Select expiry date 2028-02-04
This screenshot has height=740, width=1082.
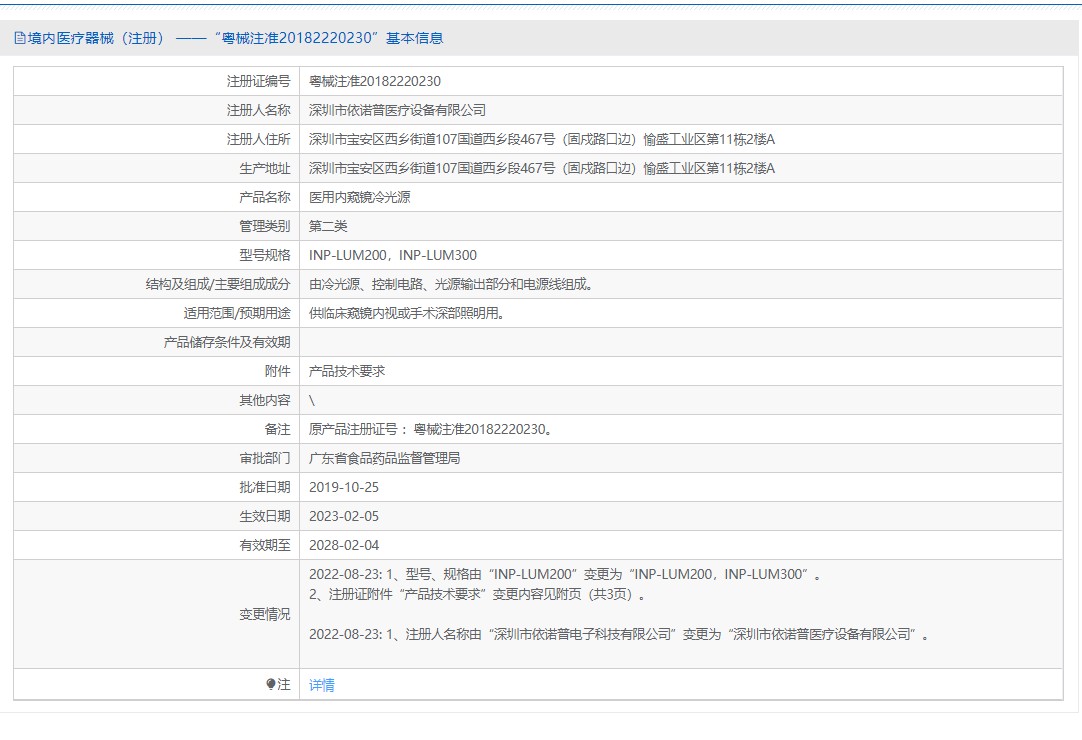click(x=344, y=545)
